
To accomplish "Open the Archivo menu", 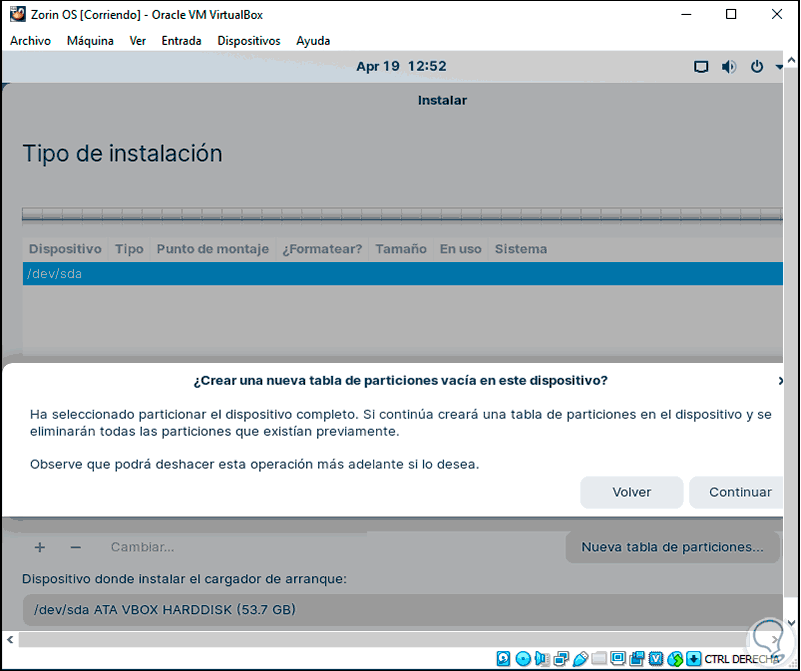I will [x=31, y=41].
